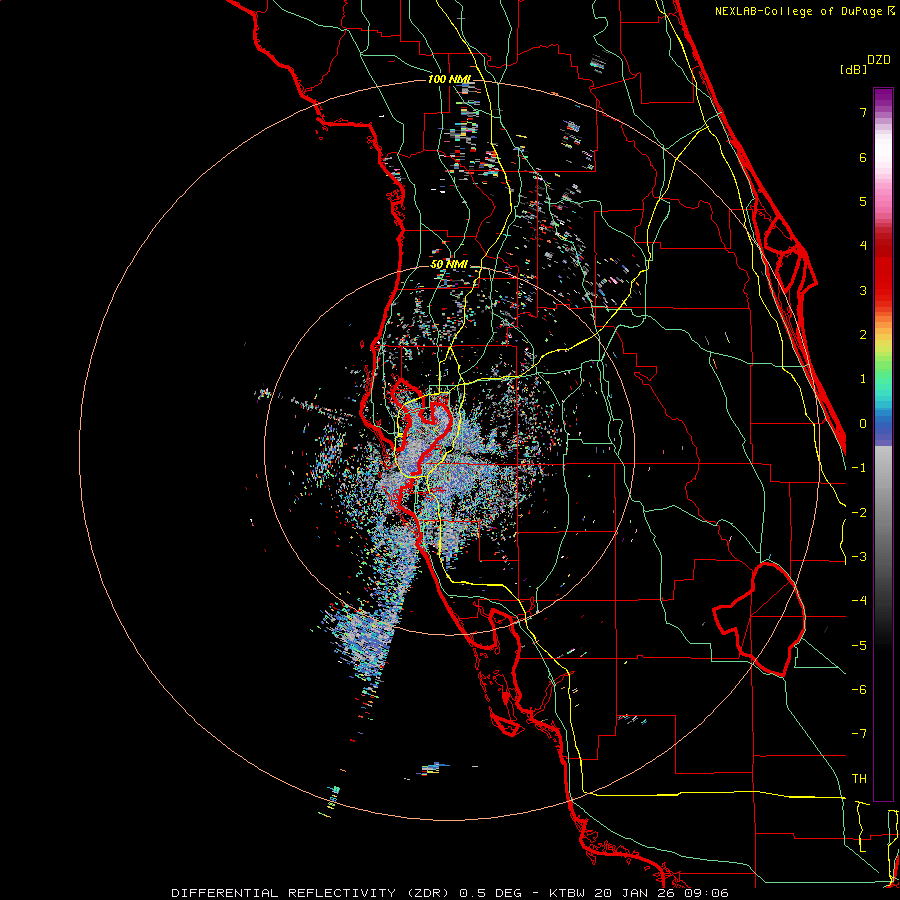Click the 50 NMI range ring label

[449, 265]
